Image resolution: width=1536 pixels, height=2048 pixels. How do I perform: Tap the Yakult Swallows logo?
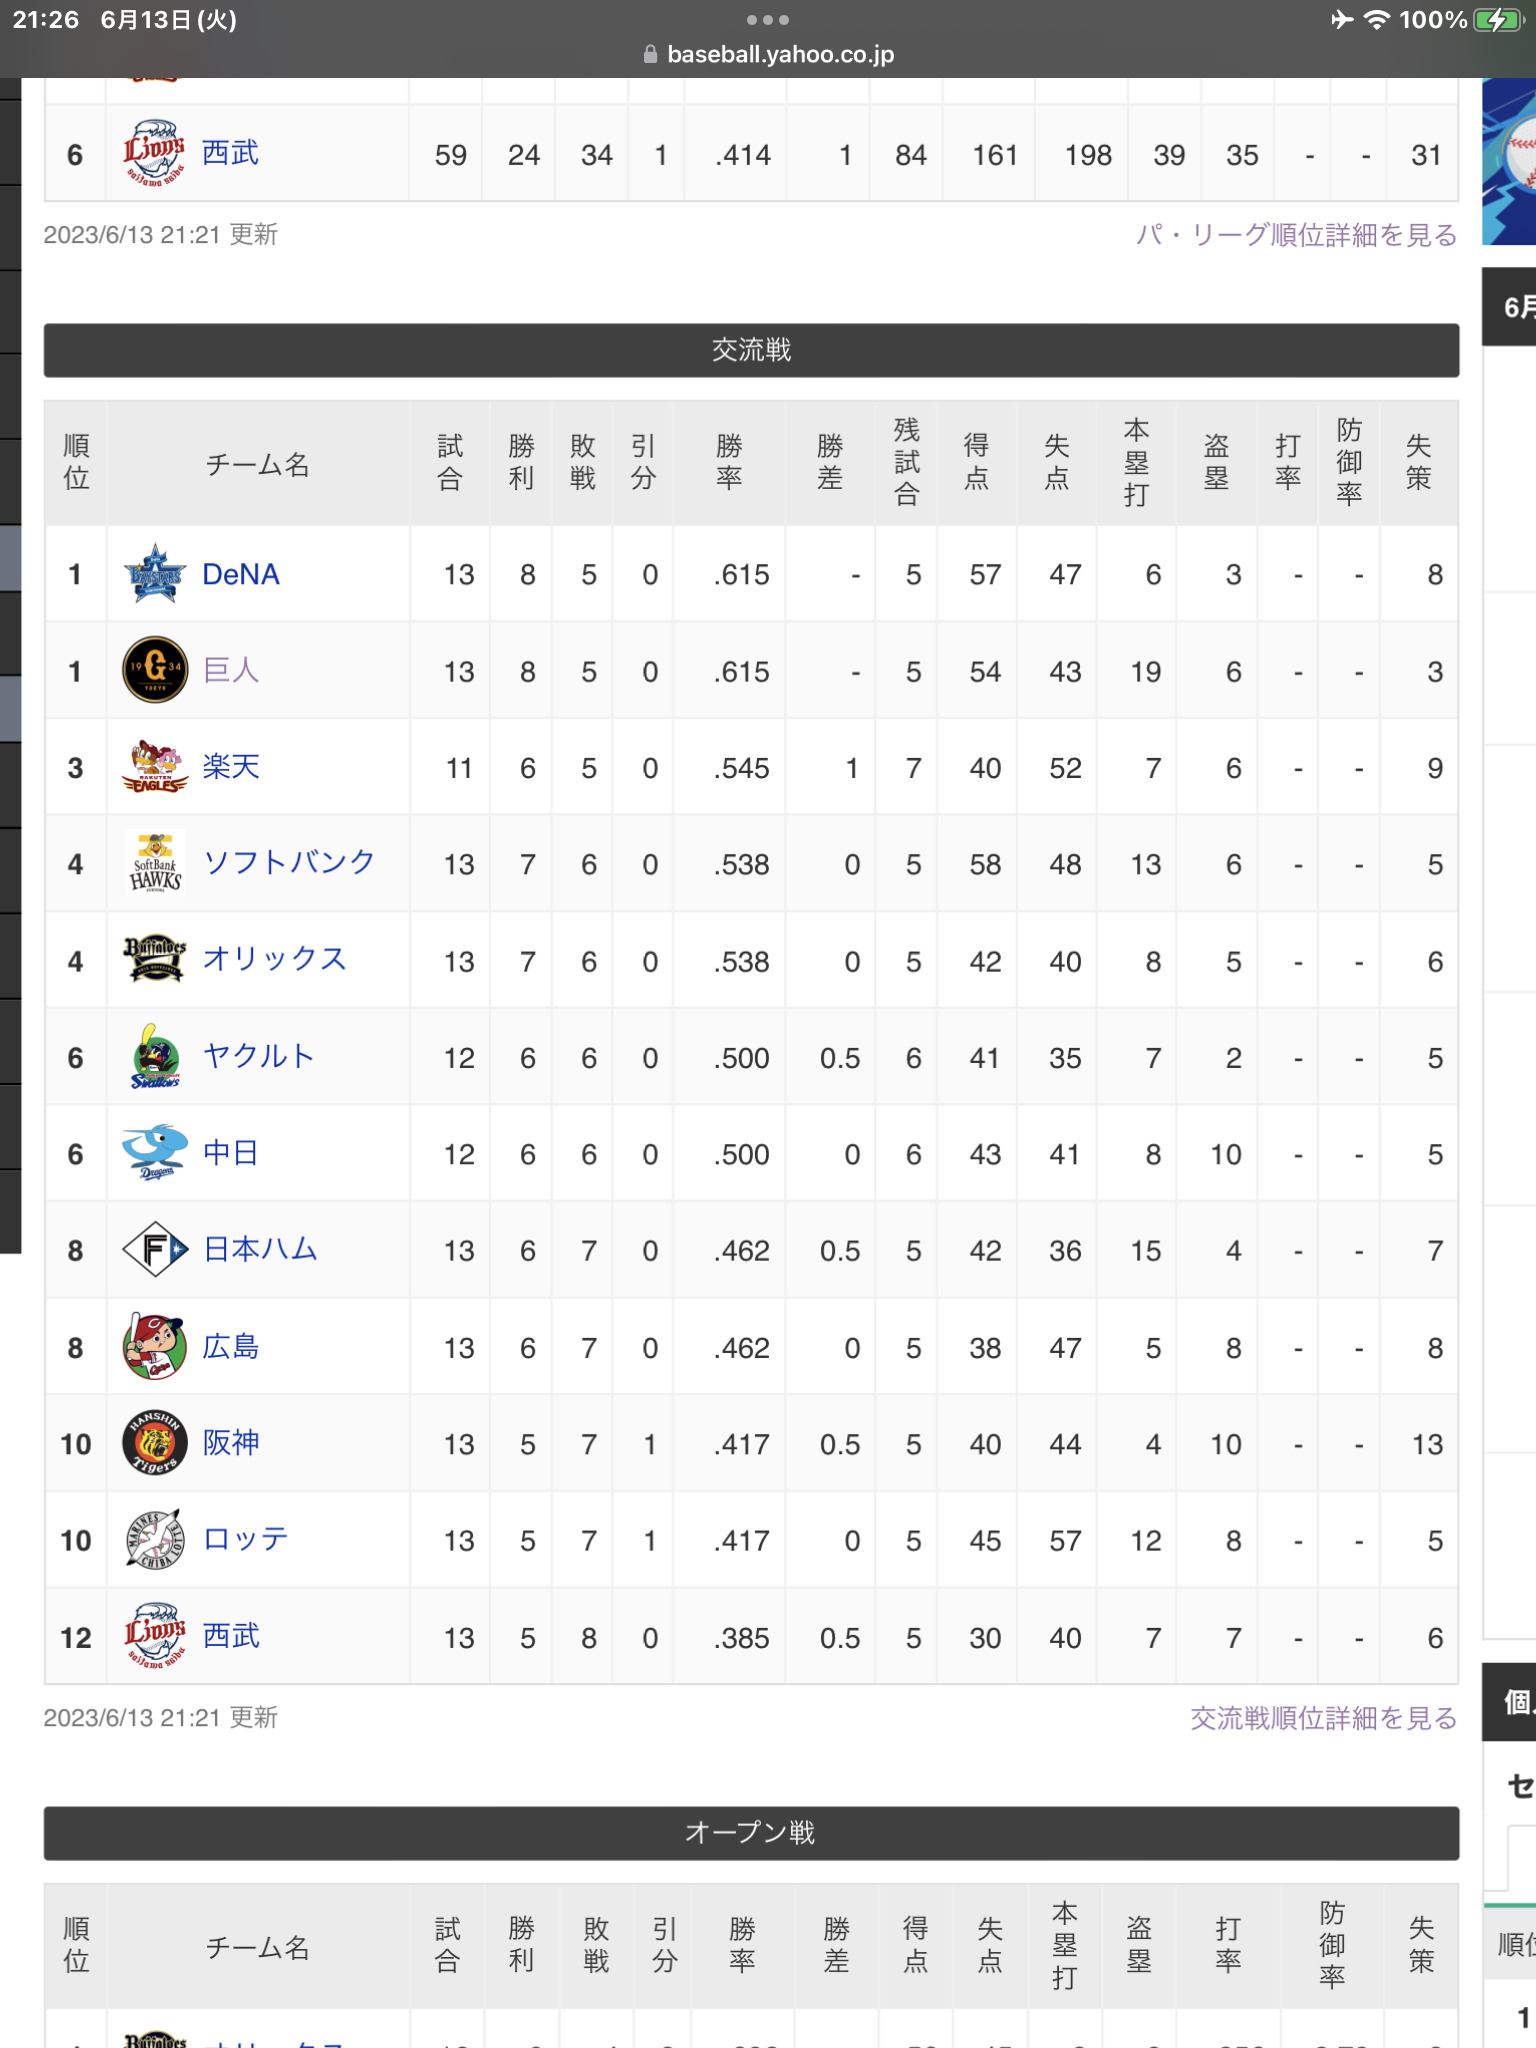(x=155, y=1057)
